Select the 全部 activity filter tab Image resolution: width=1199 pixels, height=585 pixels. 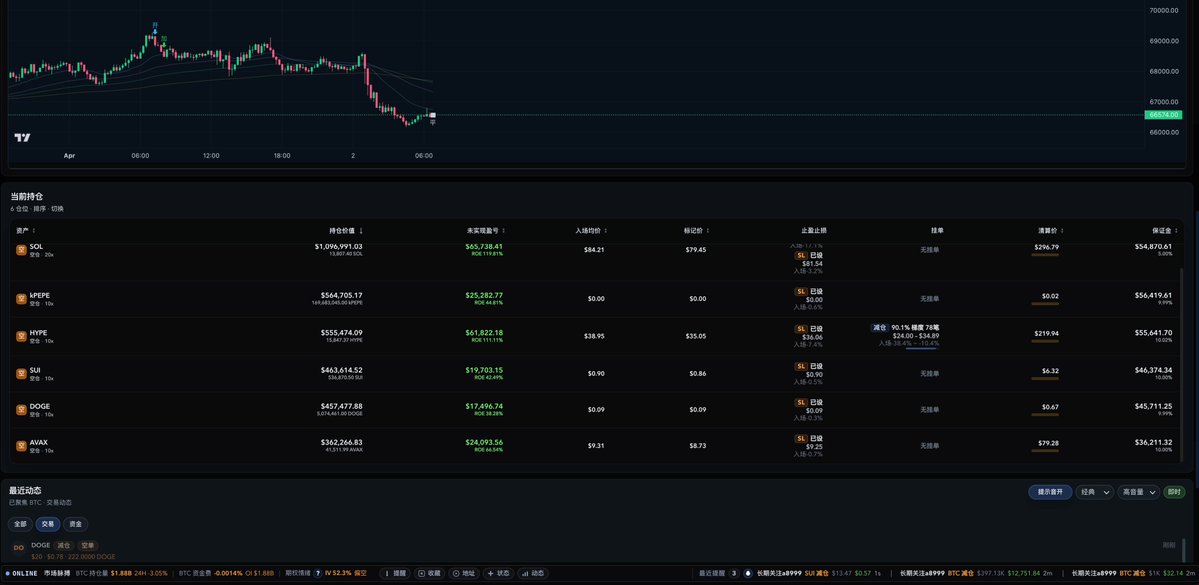click(x=20, y=525)
